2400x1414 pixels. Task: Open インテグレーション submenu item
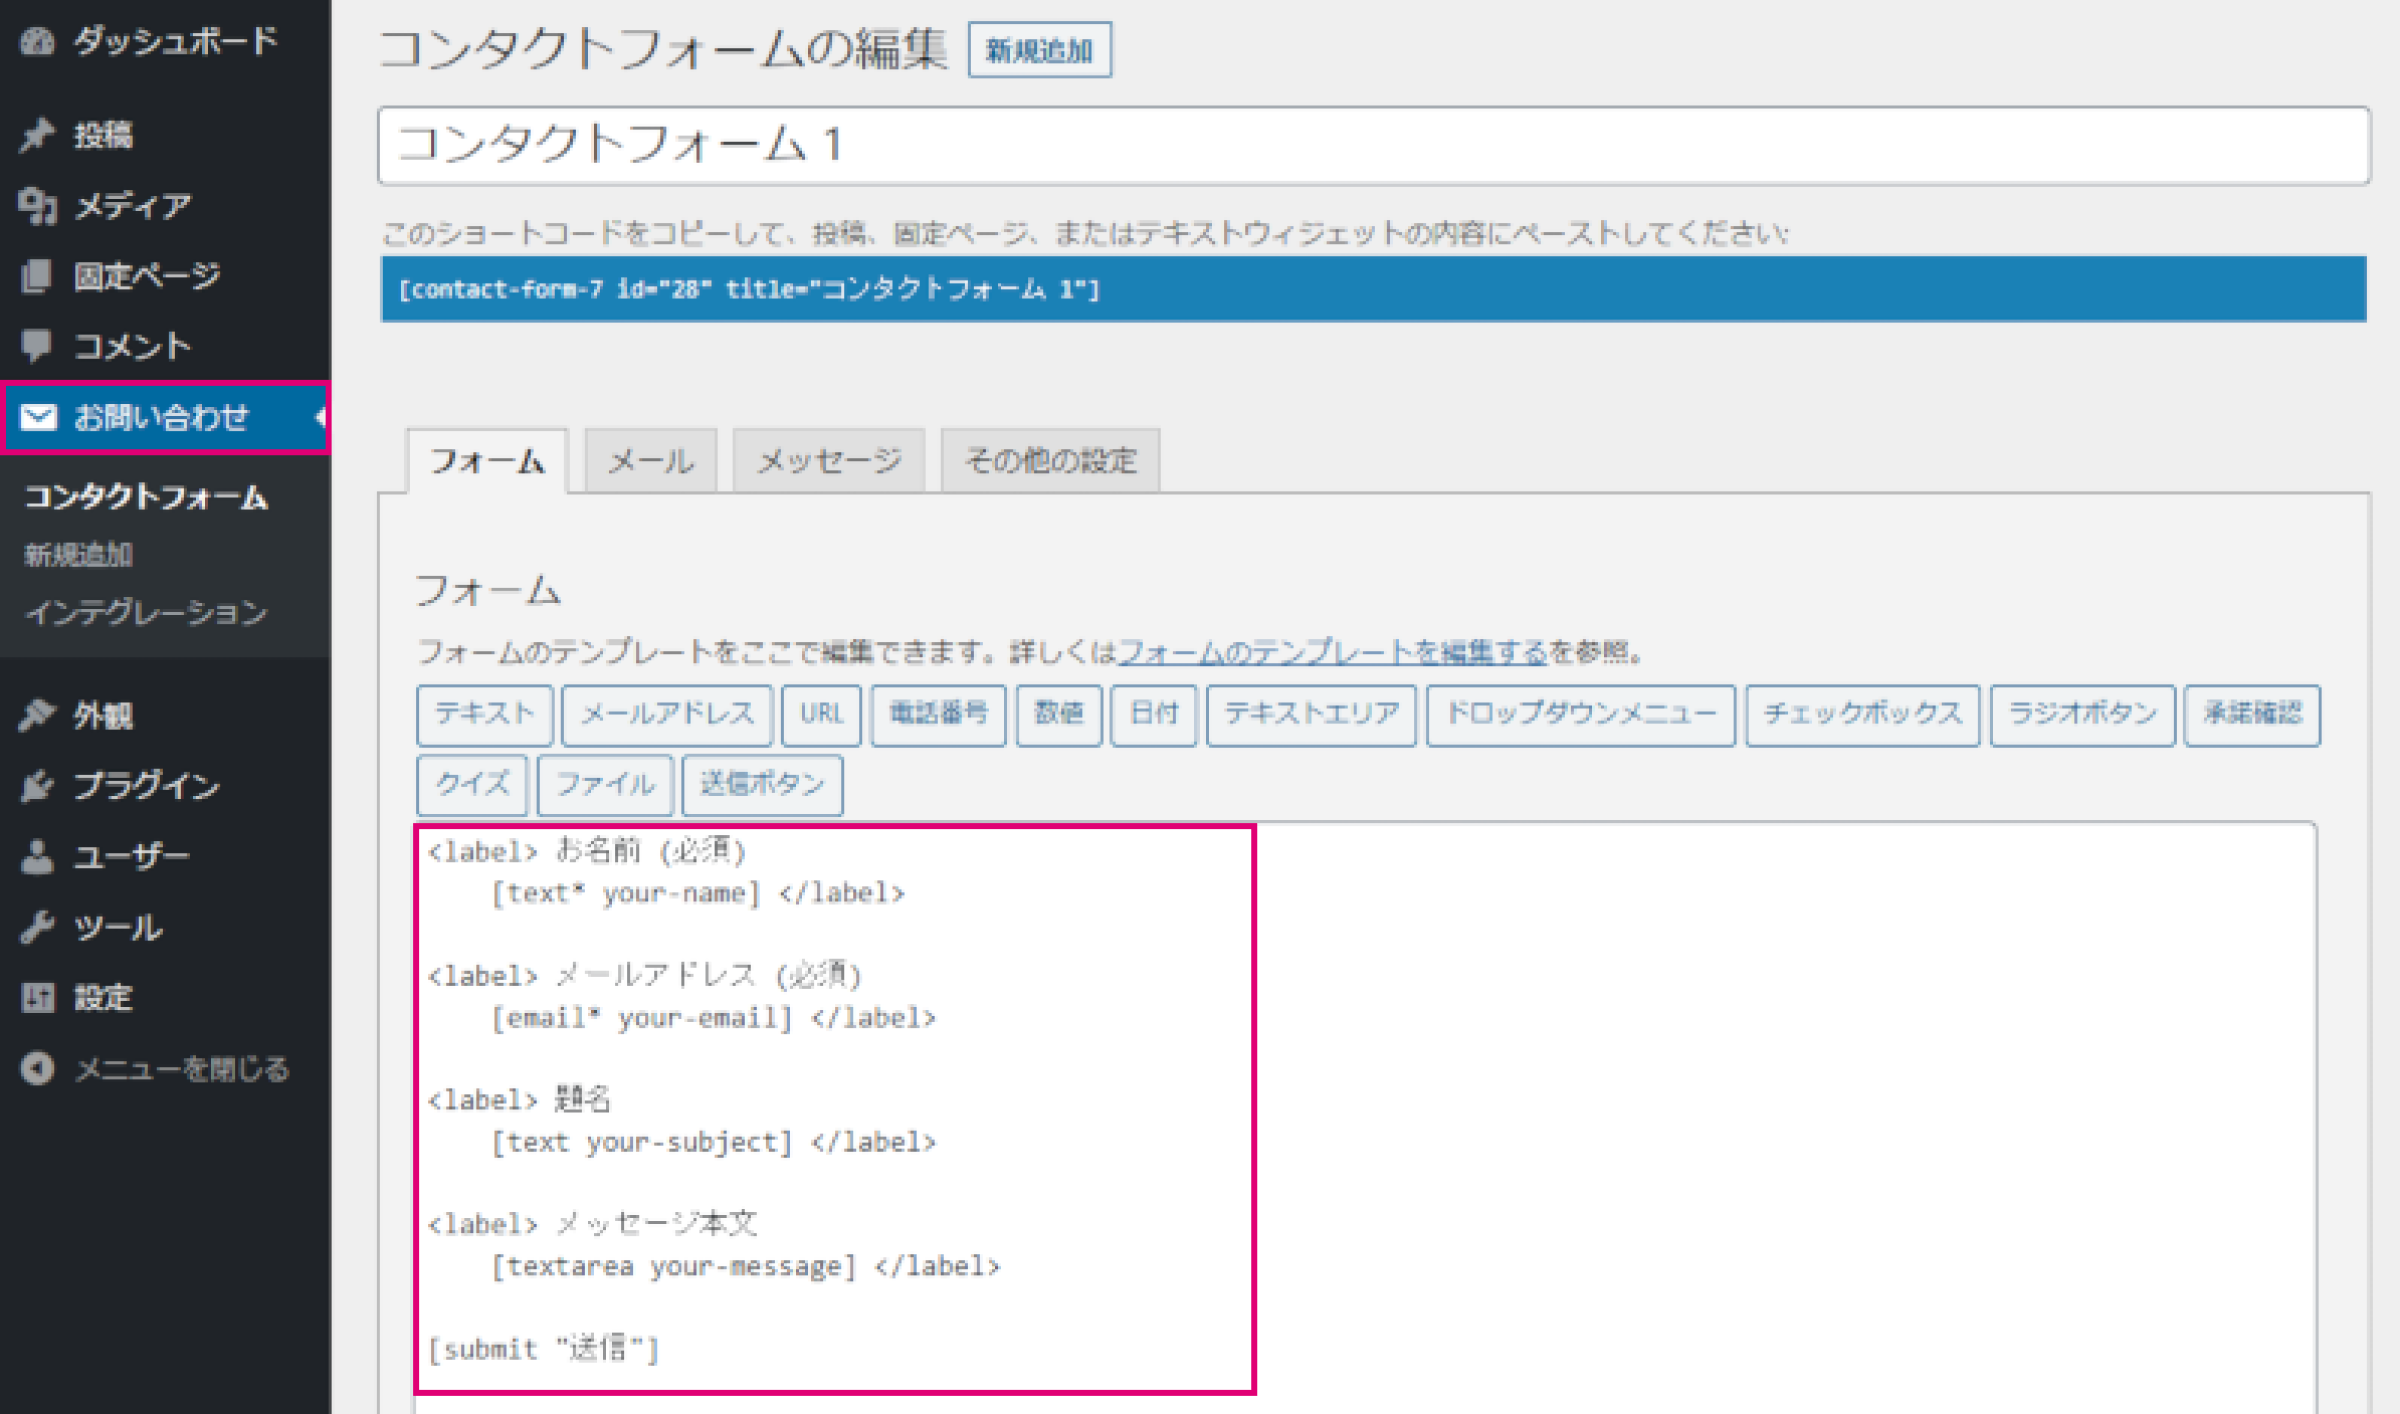click(x=146, y=612)
